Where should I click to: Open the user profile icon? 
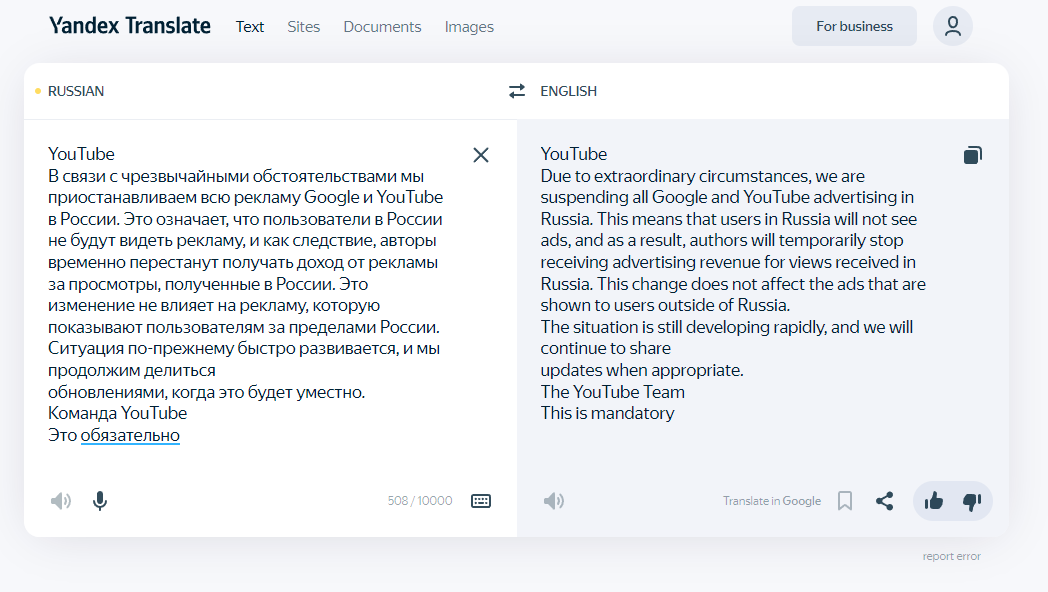952,27
